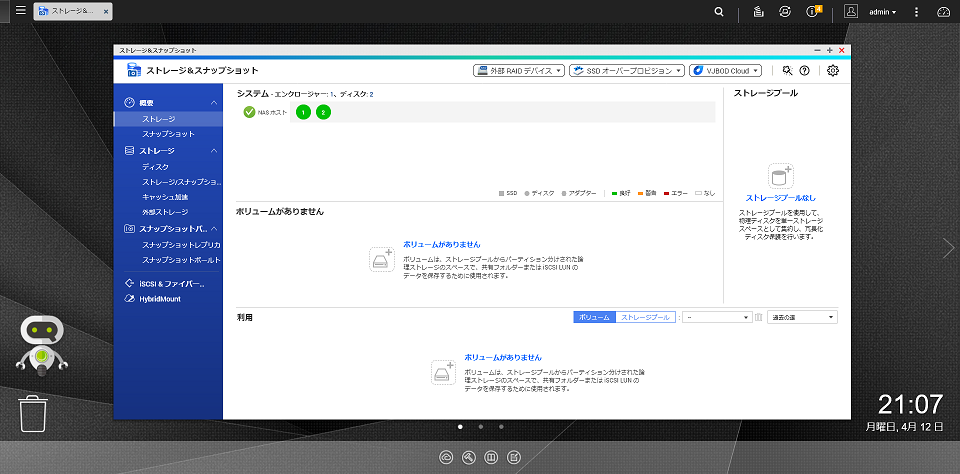Click upper ボリュームがありません link
The width and height of the screenshot is (960, 474).
[441, 244]
